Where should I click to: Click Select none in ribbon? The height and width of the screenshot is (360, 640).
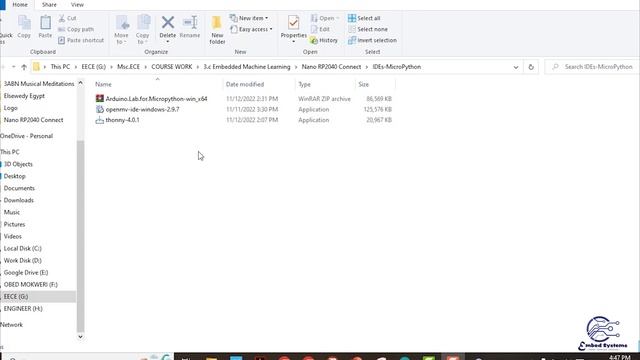click(x=368, y=29)
